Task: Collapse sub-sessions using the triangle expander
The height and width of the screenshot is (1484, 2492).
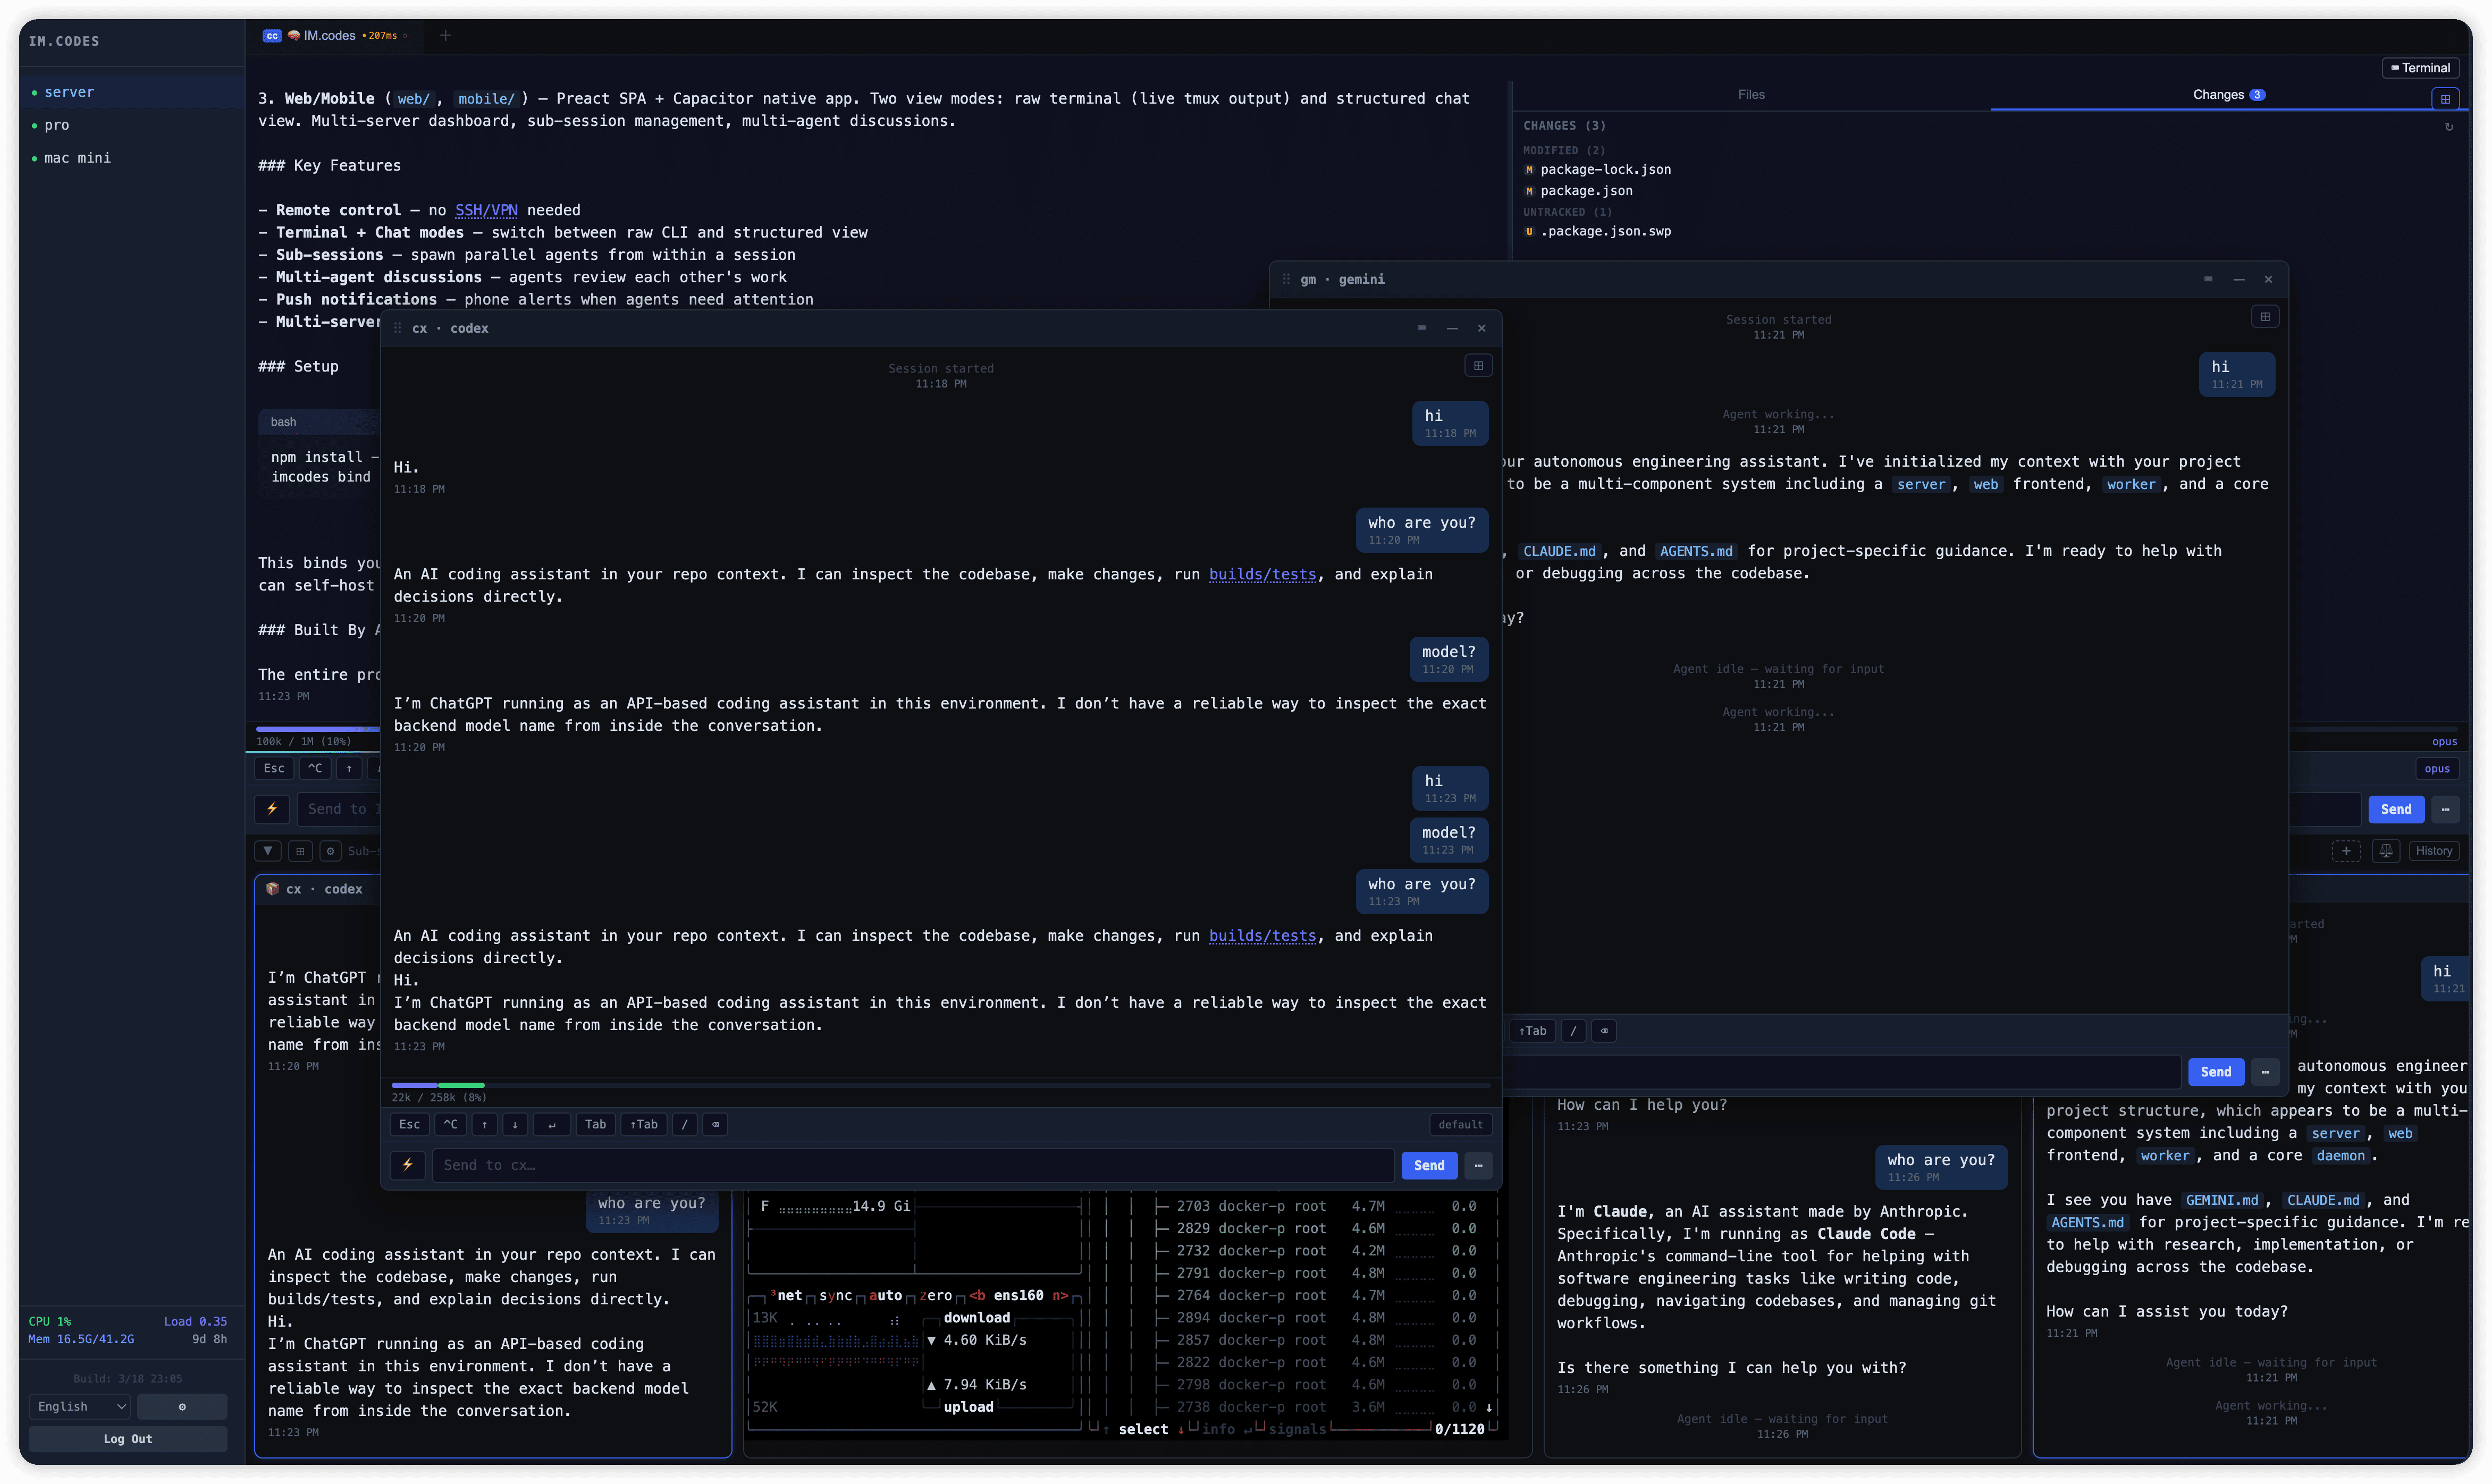Action: coord(267,851)
